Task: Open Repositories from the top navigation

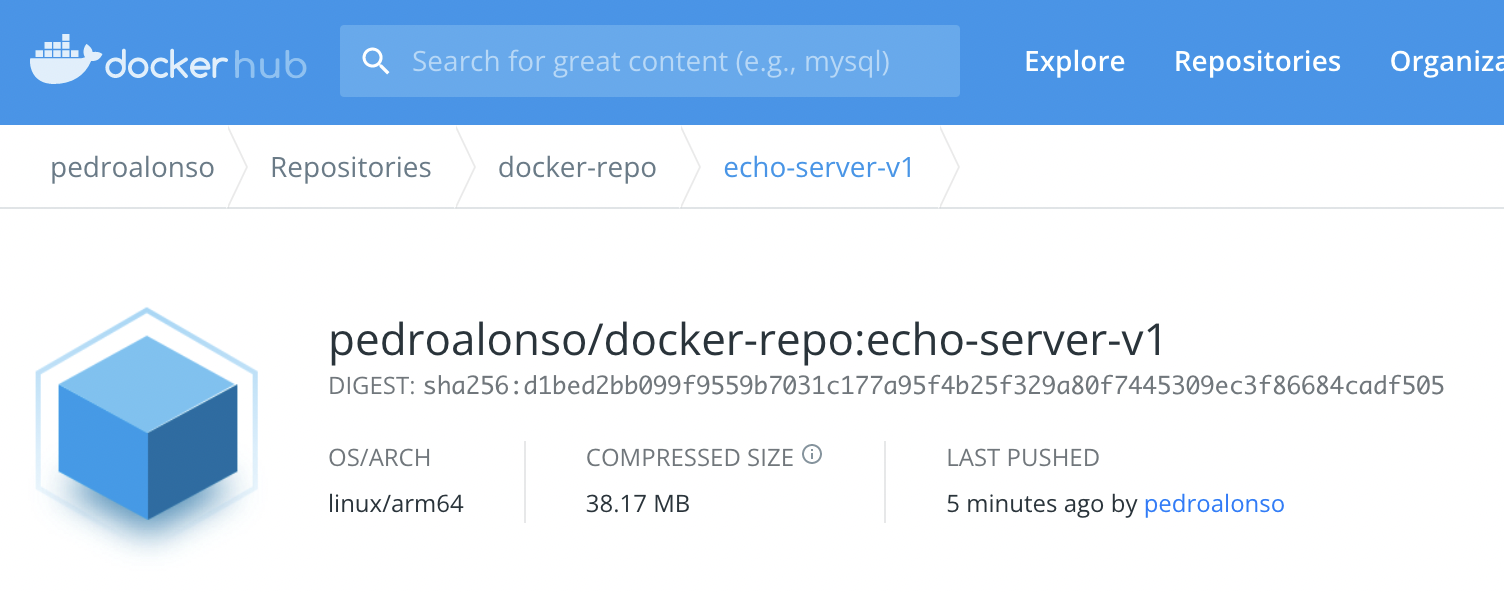Action: 1256,61
